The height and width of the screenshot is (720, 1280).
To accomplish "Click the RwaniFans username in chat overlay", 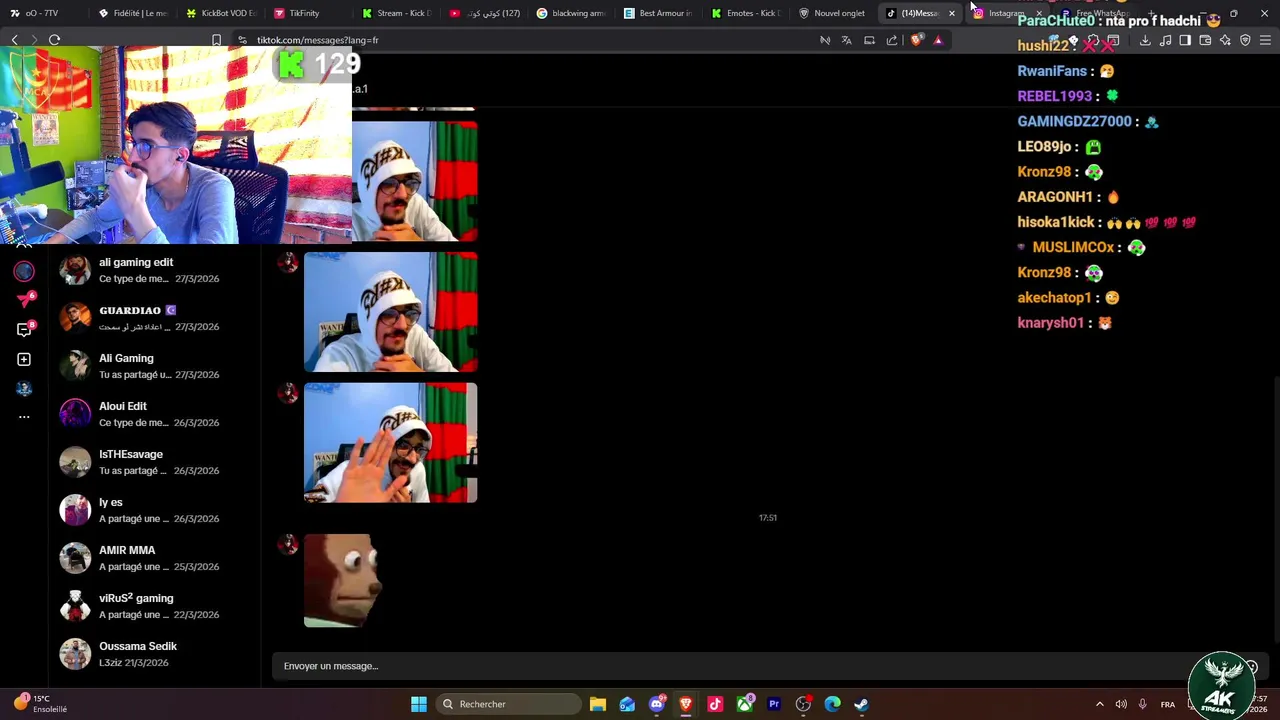I will pos(1052,71).
